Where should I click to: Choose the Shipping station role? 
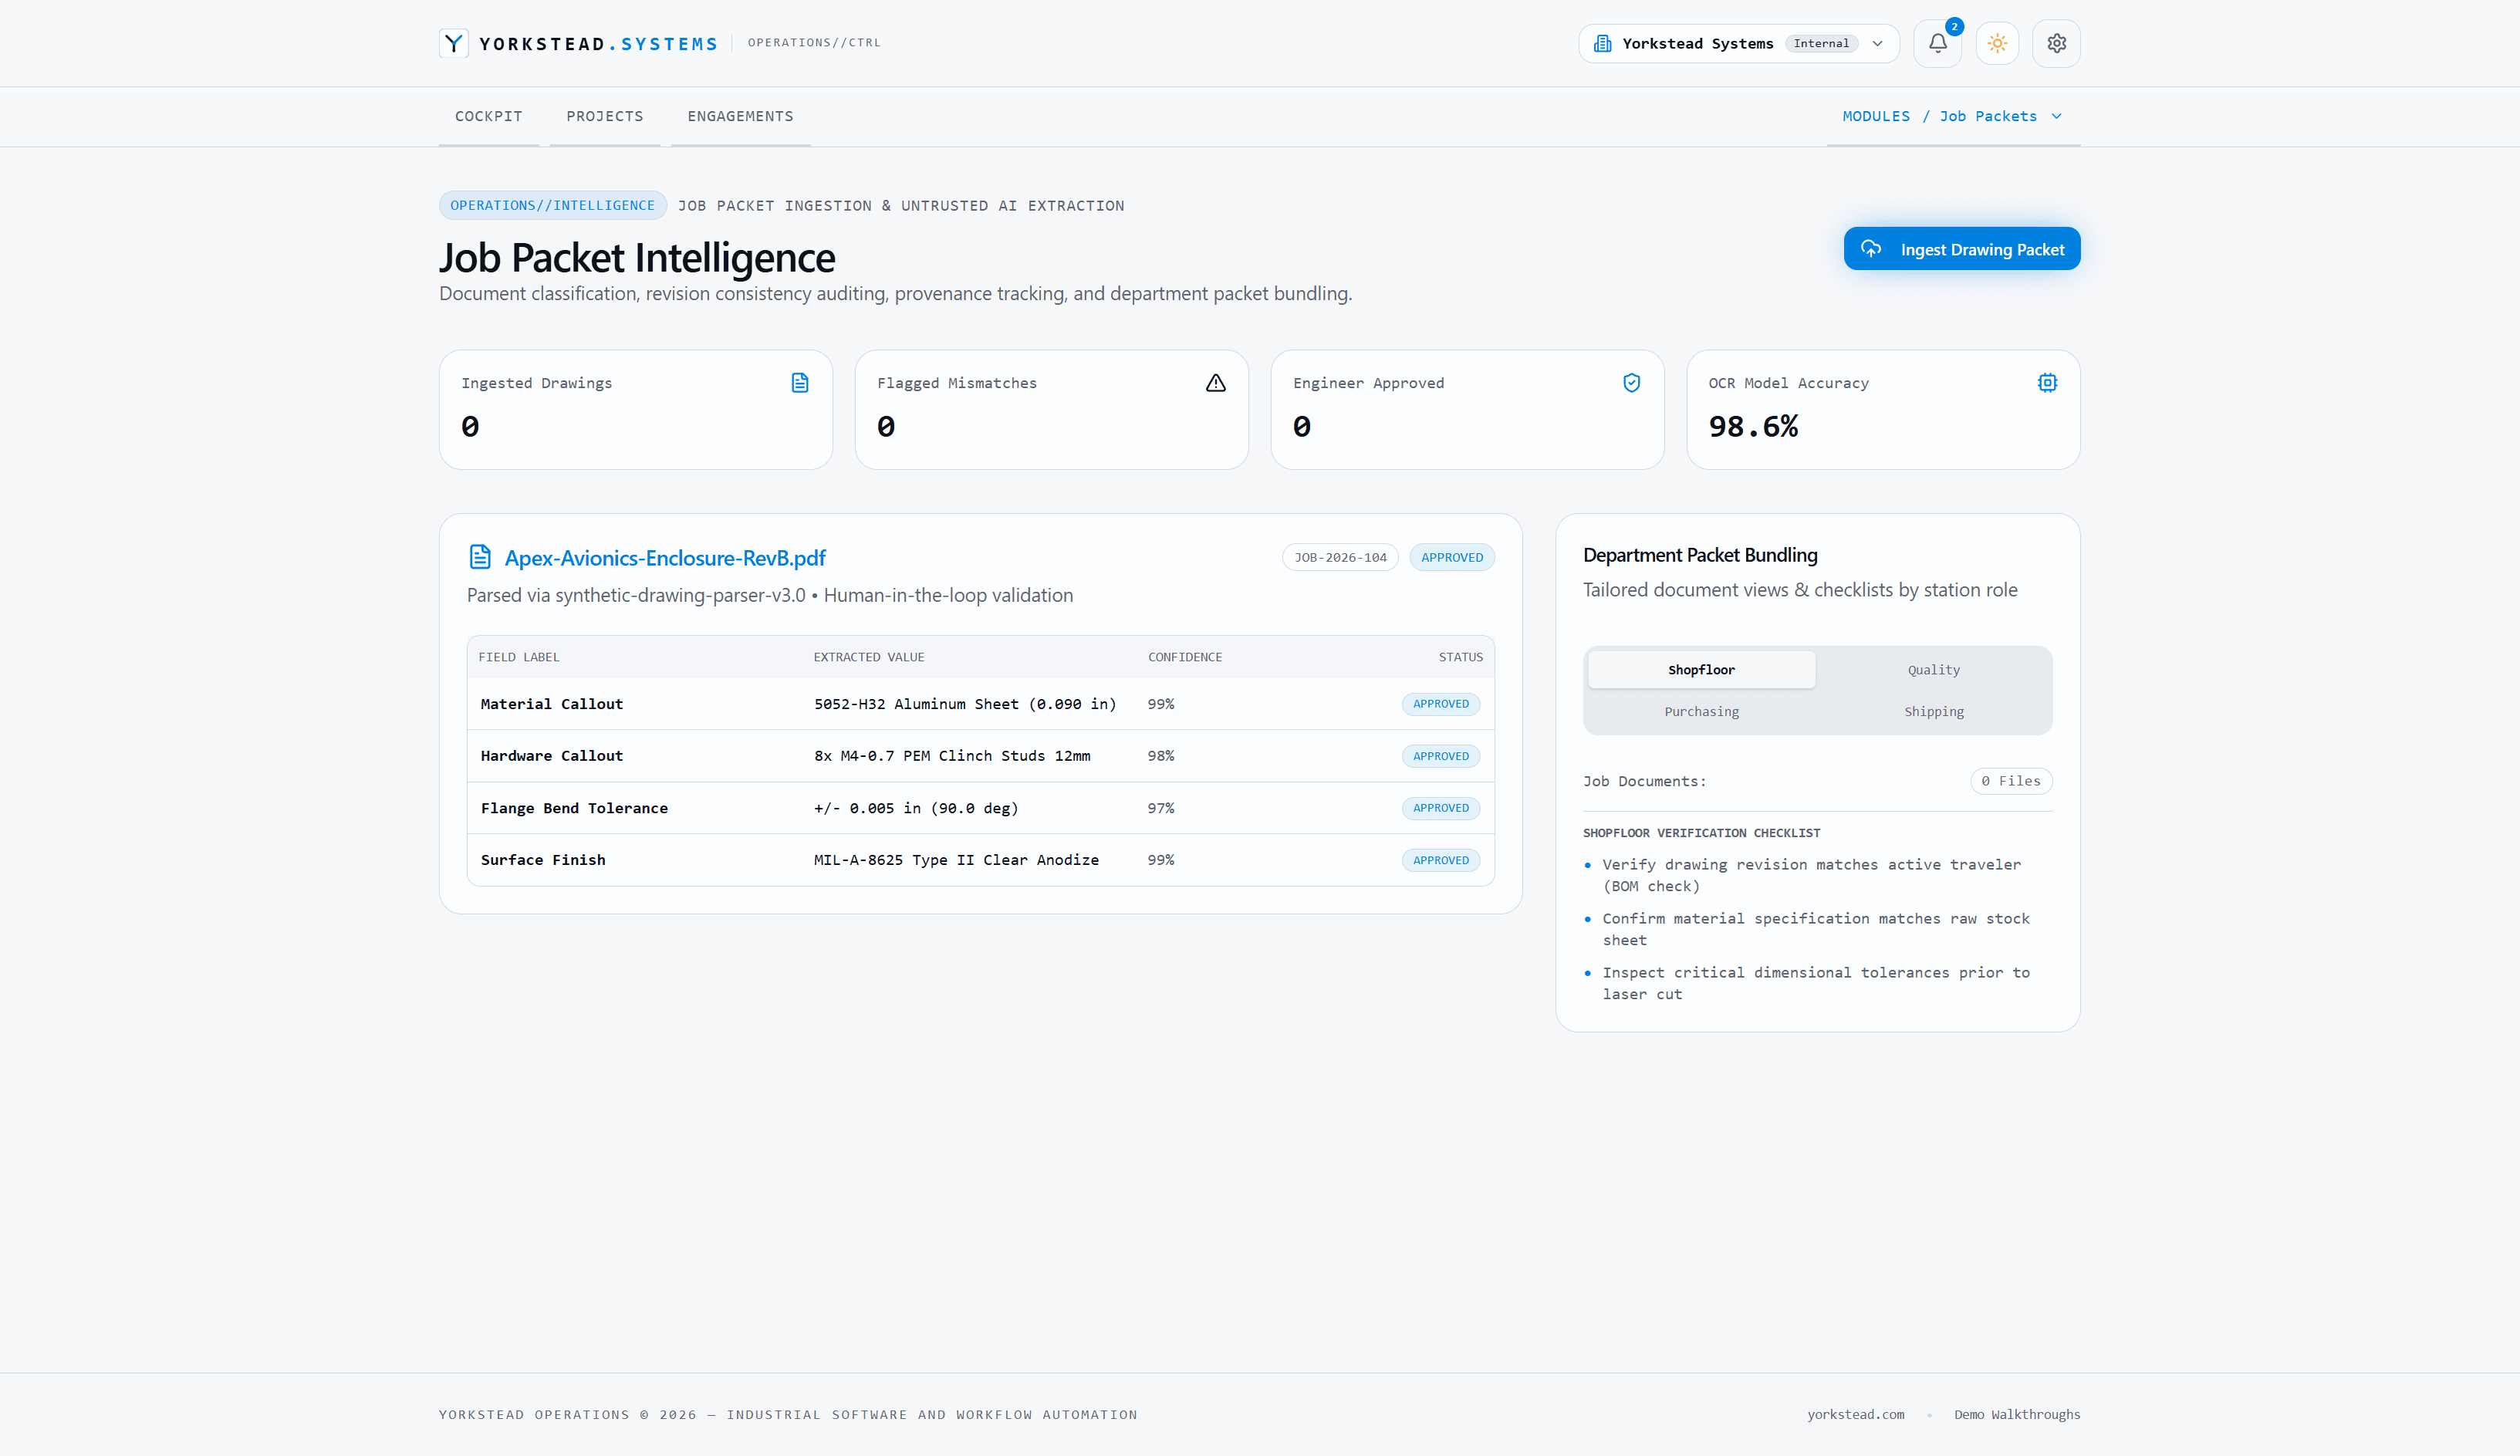[x=1933, y=712]
